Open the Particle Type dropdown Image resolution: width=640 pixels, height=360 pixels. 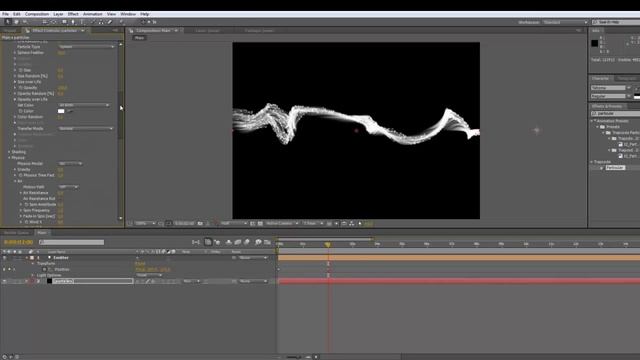pyautogui.click(x=86, y=47)
